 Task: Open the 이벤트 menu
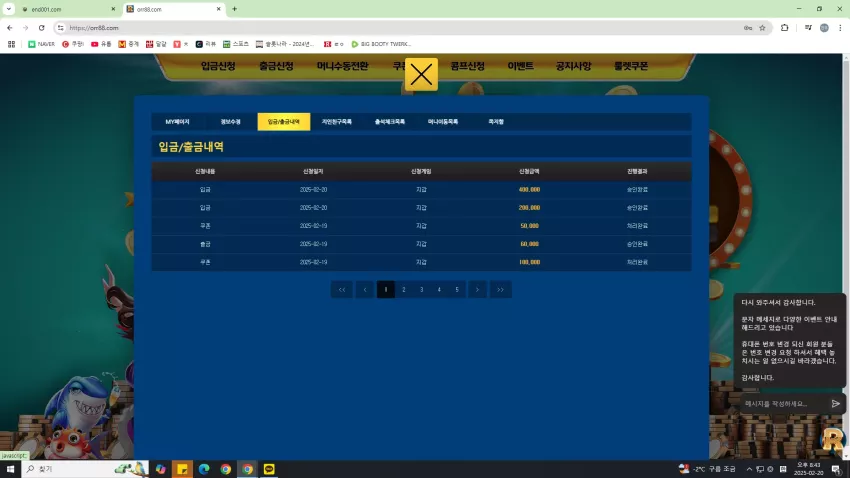pyautogui.click(x=520, y=66)
